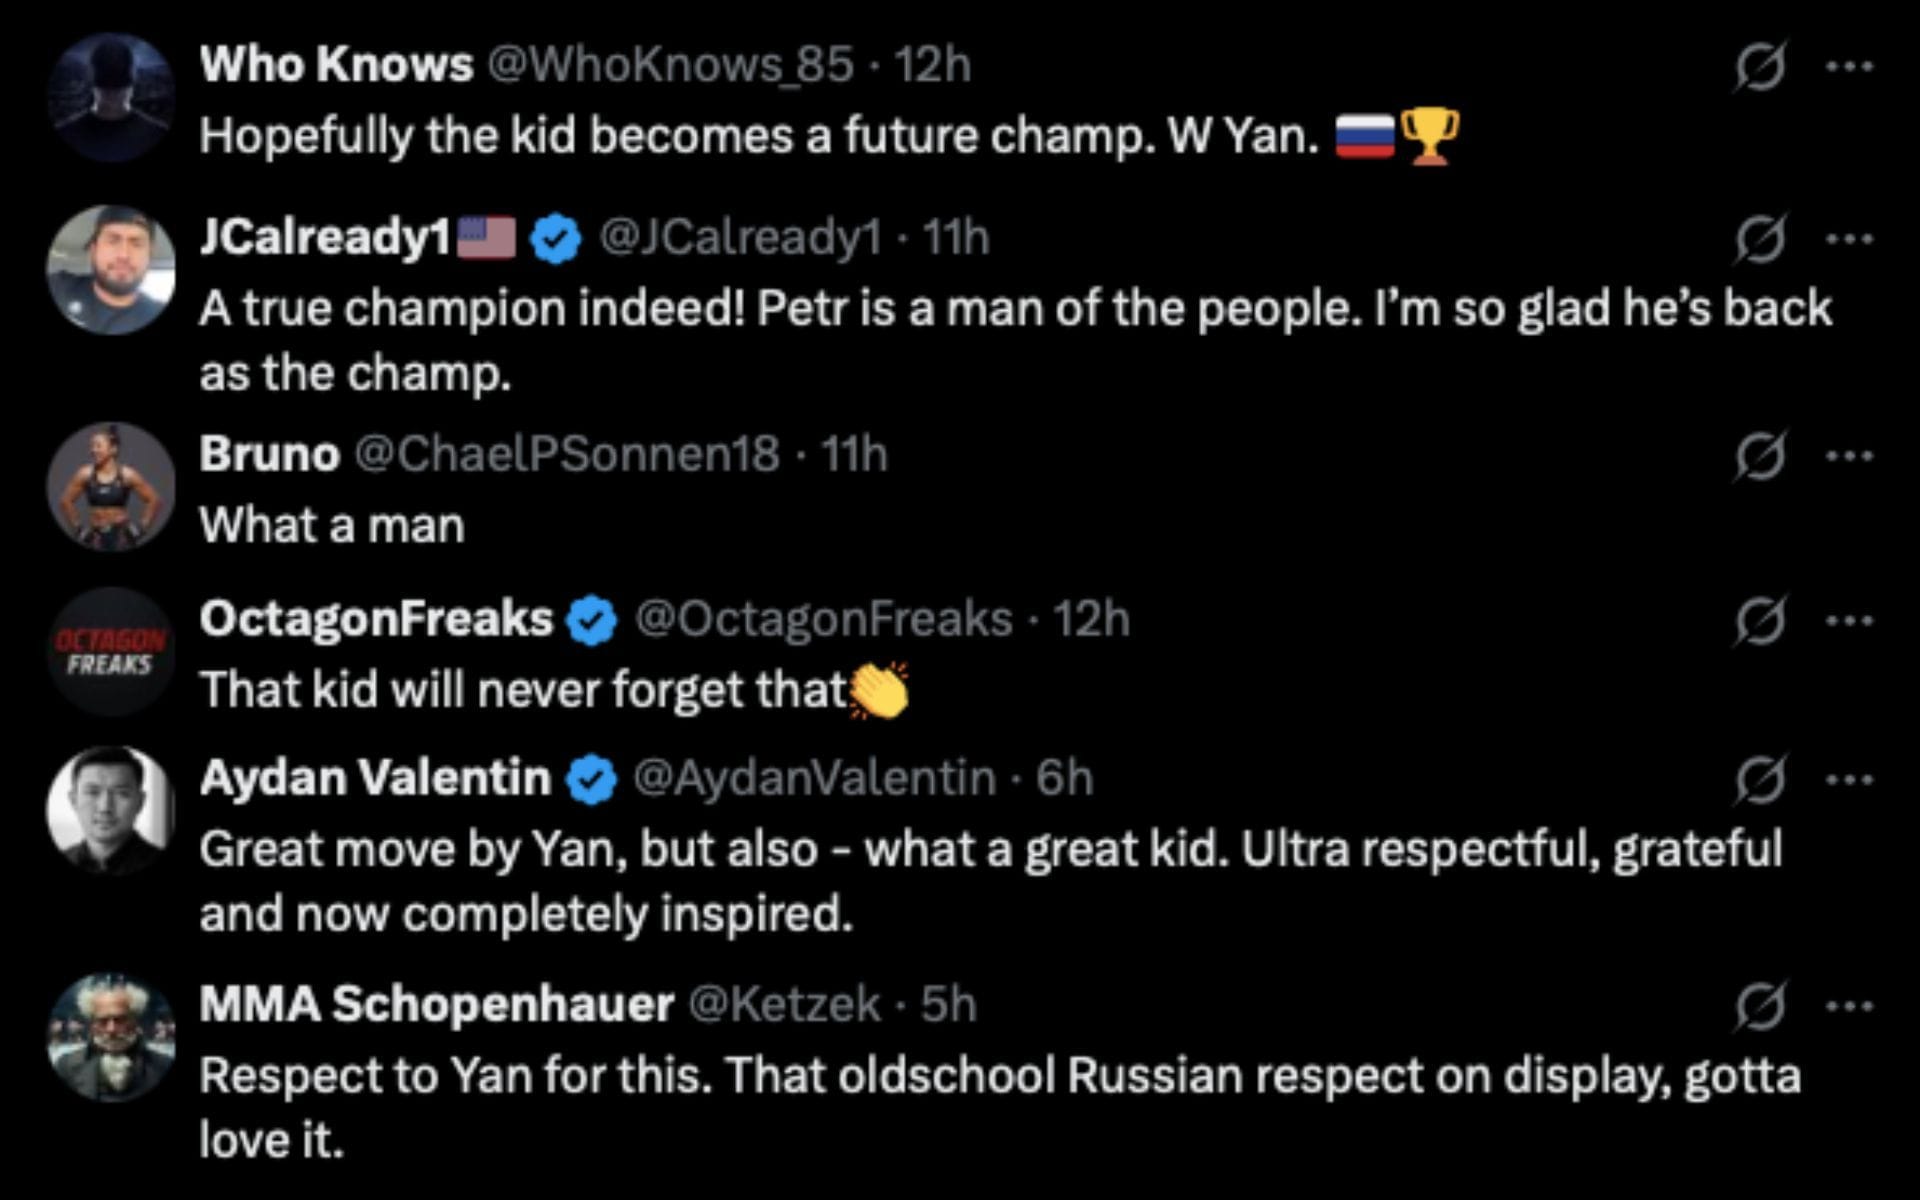Image resolution: width=1920 pixels, height=1200 pixels.
Task: Open more options menu on Bruno's tweet
Action: tap(1848, 457)
